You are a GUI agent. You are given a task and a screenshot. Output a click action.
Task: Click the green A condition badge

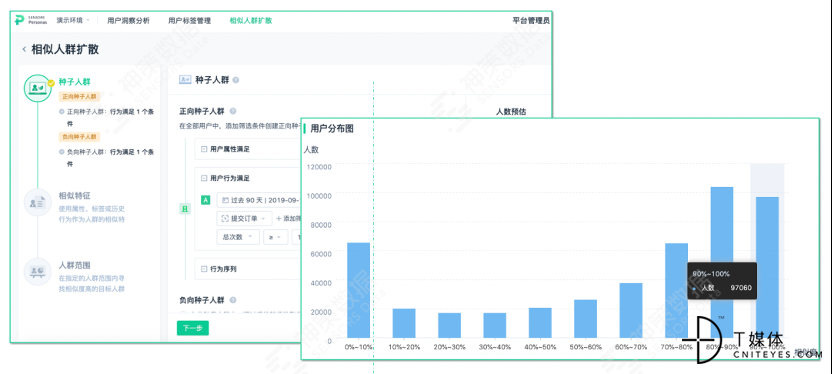pyautogui.click(x=206, y=200)
